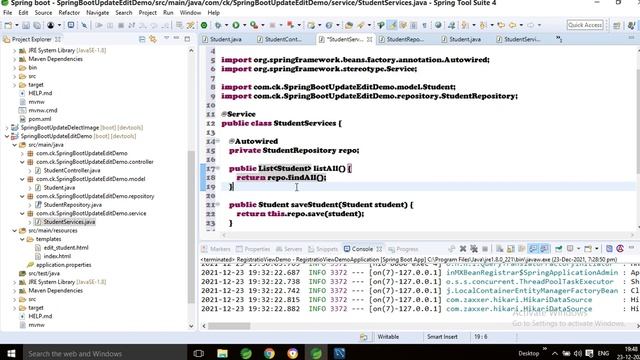640x360 pixels.
Task: Click Collapse All in Project Explorer
Action: coord(142,39)
